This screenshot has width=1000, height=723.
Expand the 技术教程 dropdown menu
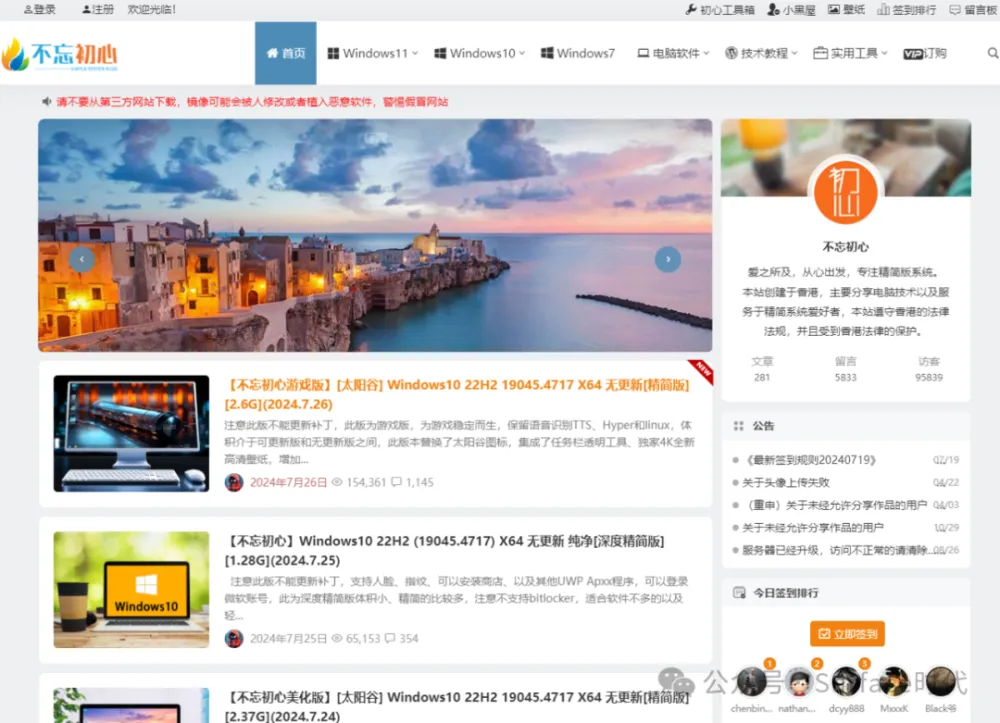(x=761, y=53)
